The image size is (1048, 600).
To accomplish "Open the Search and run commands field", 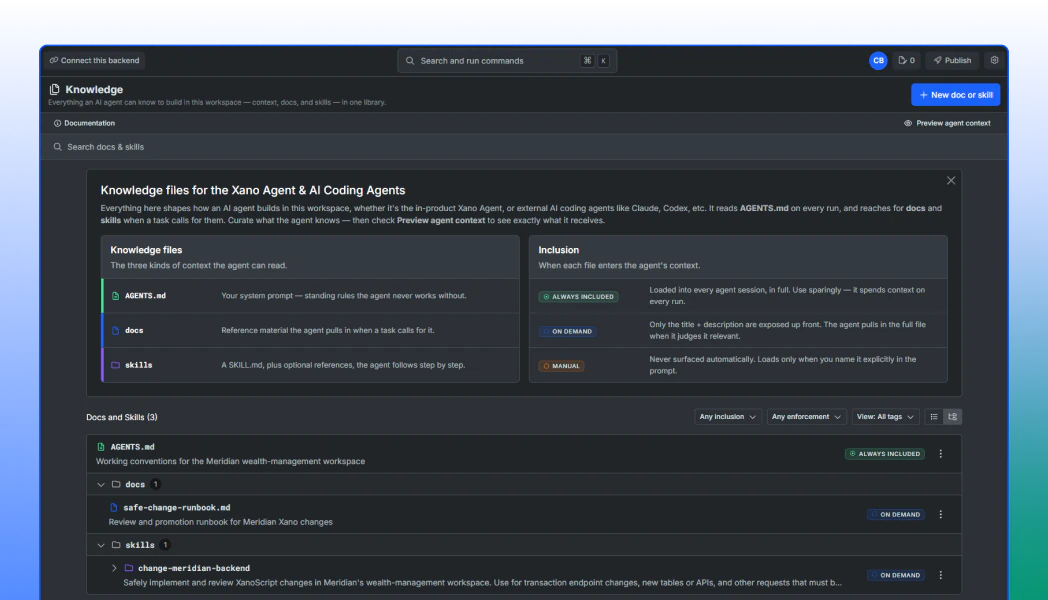I will pyautogui.click(x=507, y=61).
